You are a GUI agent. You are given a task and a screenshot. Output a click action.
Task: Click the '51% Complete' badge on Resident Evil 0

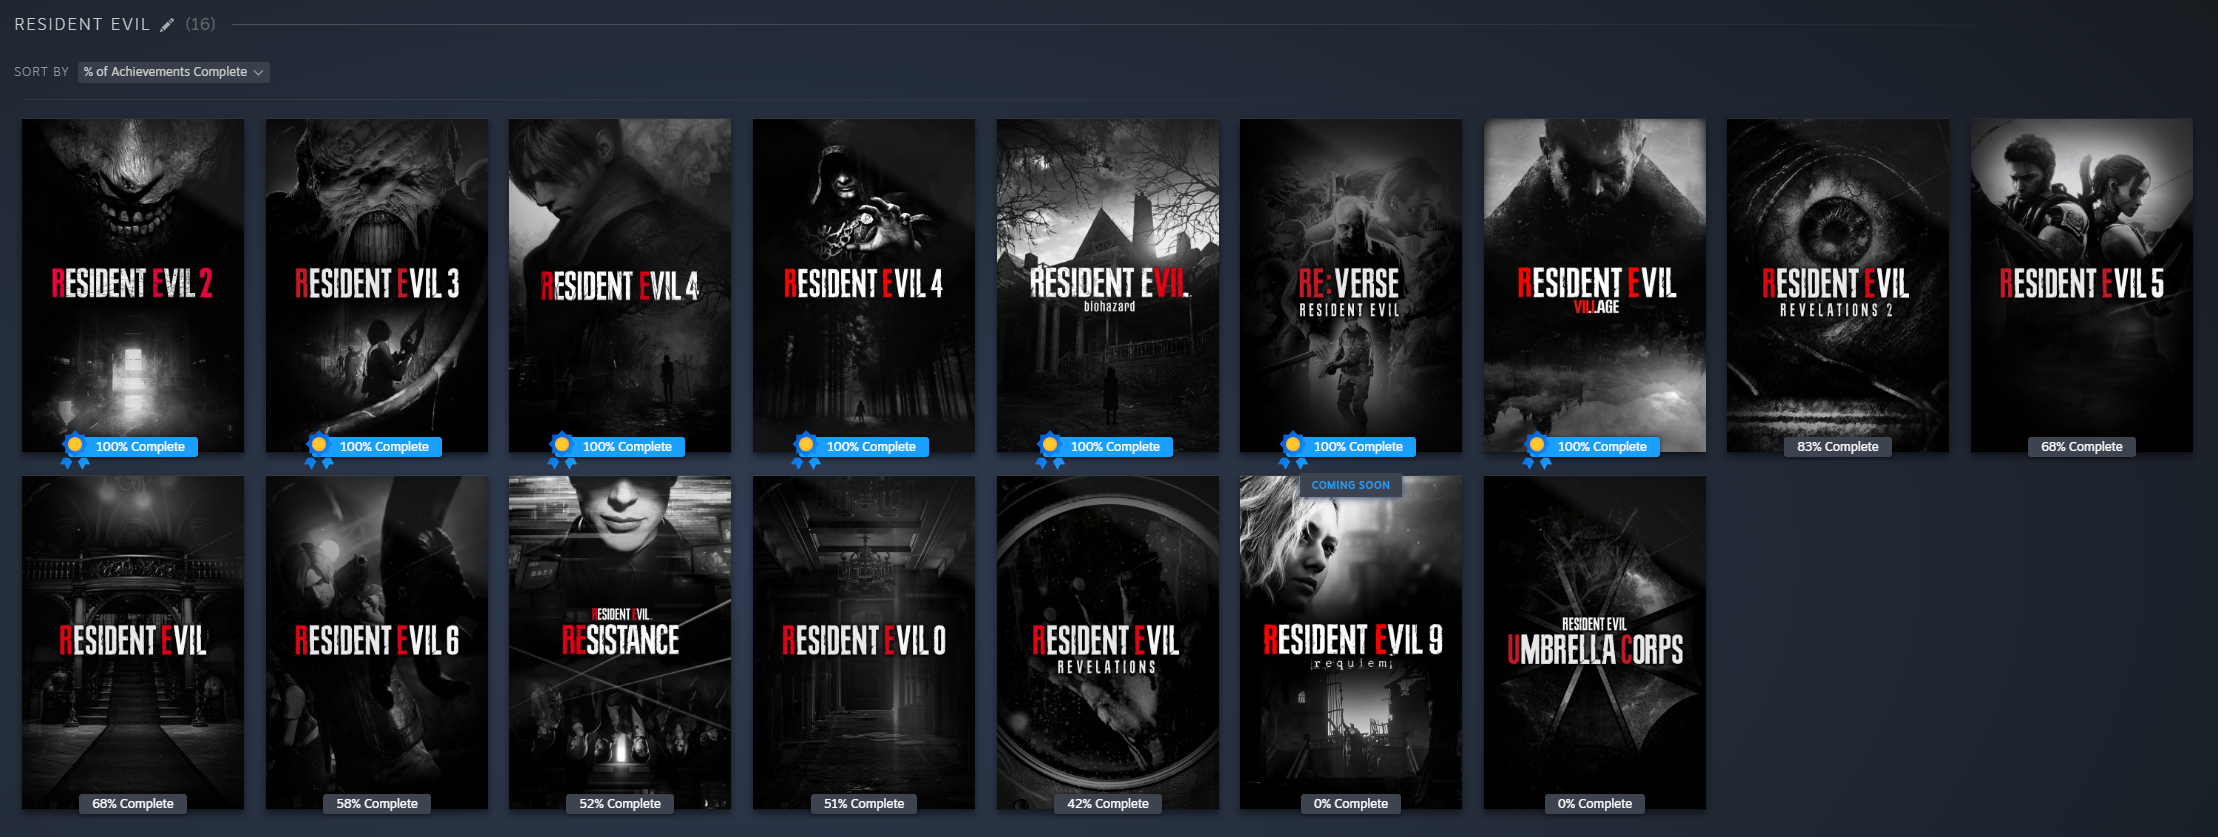(864, 804)
